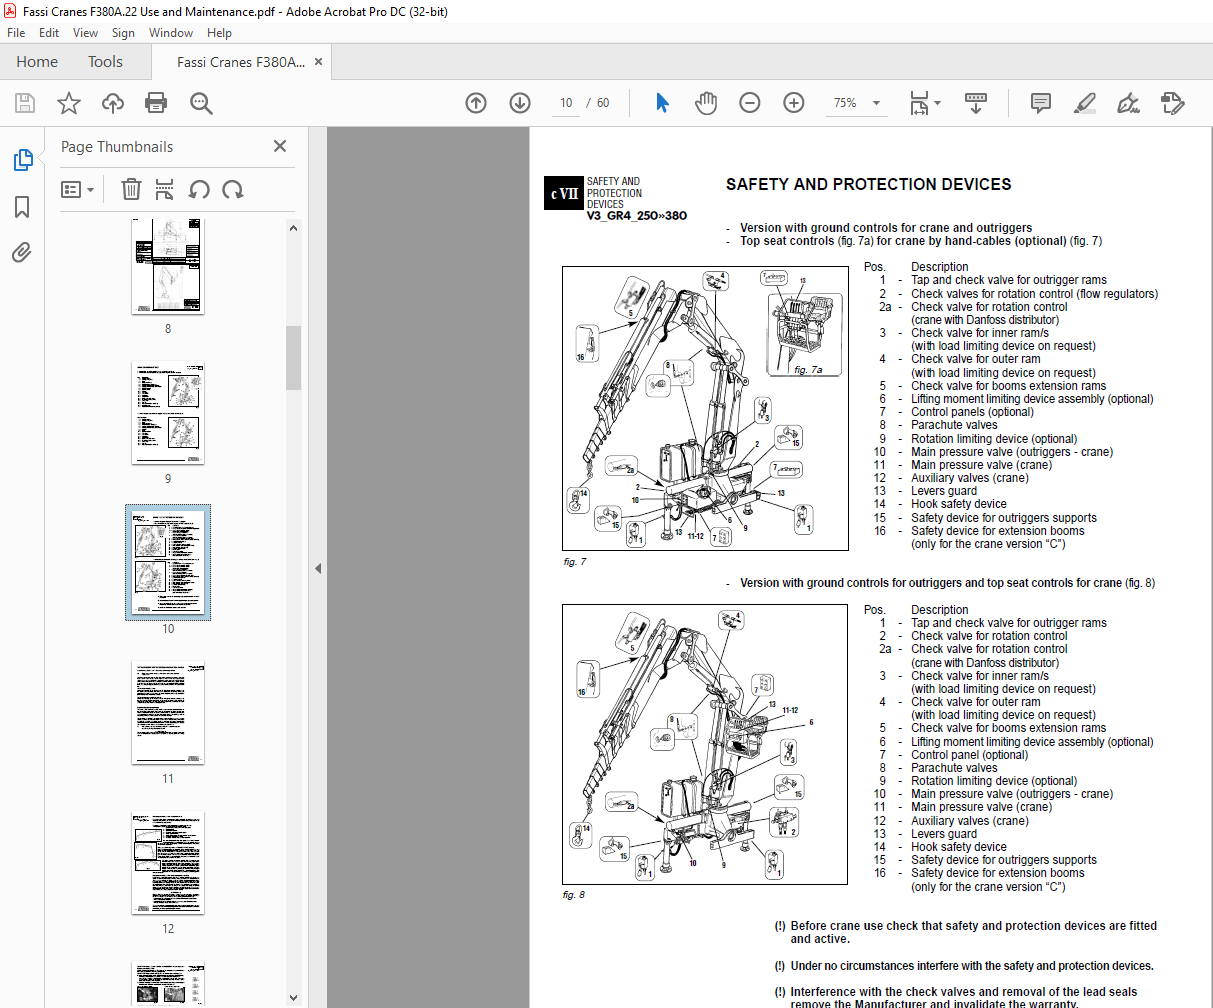
Task: Open the Help menu
Action: pyautogui.click(x=219, y=33)
